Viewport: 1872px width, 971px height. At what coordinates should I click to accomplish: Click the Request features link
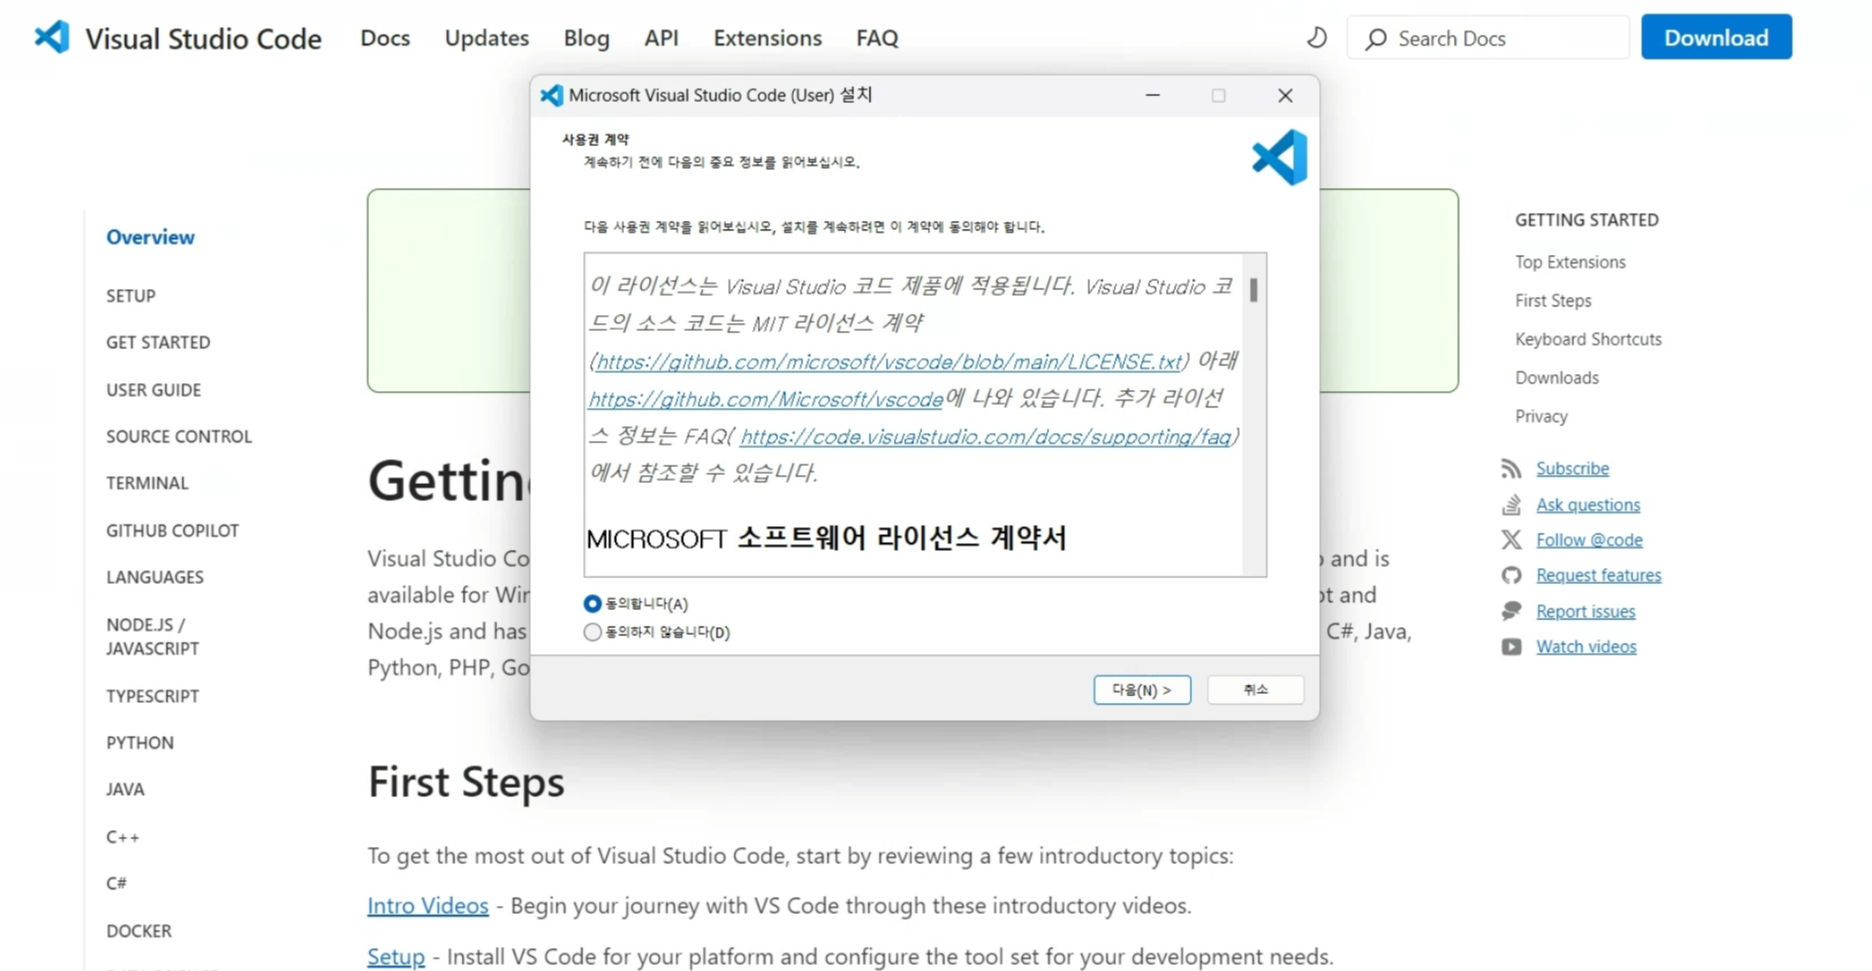tap(1598, 575)
